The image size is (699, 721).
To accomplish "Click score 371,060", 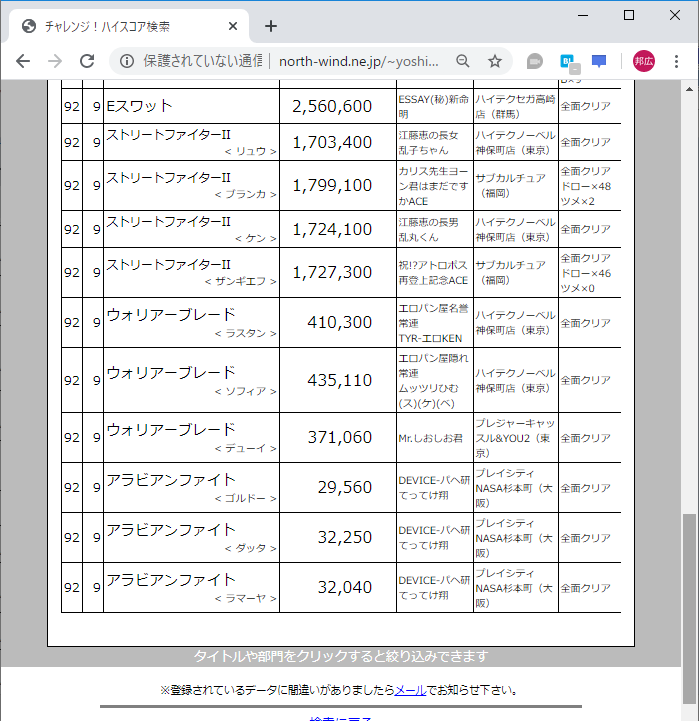I will tap(339, 437).
